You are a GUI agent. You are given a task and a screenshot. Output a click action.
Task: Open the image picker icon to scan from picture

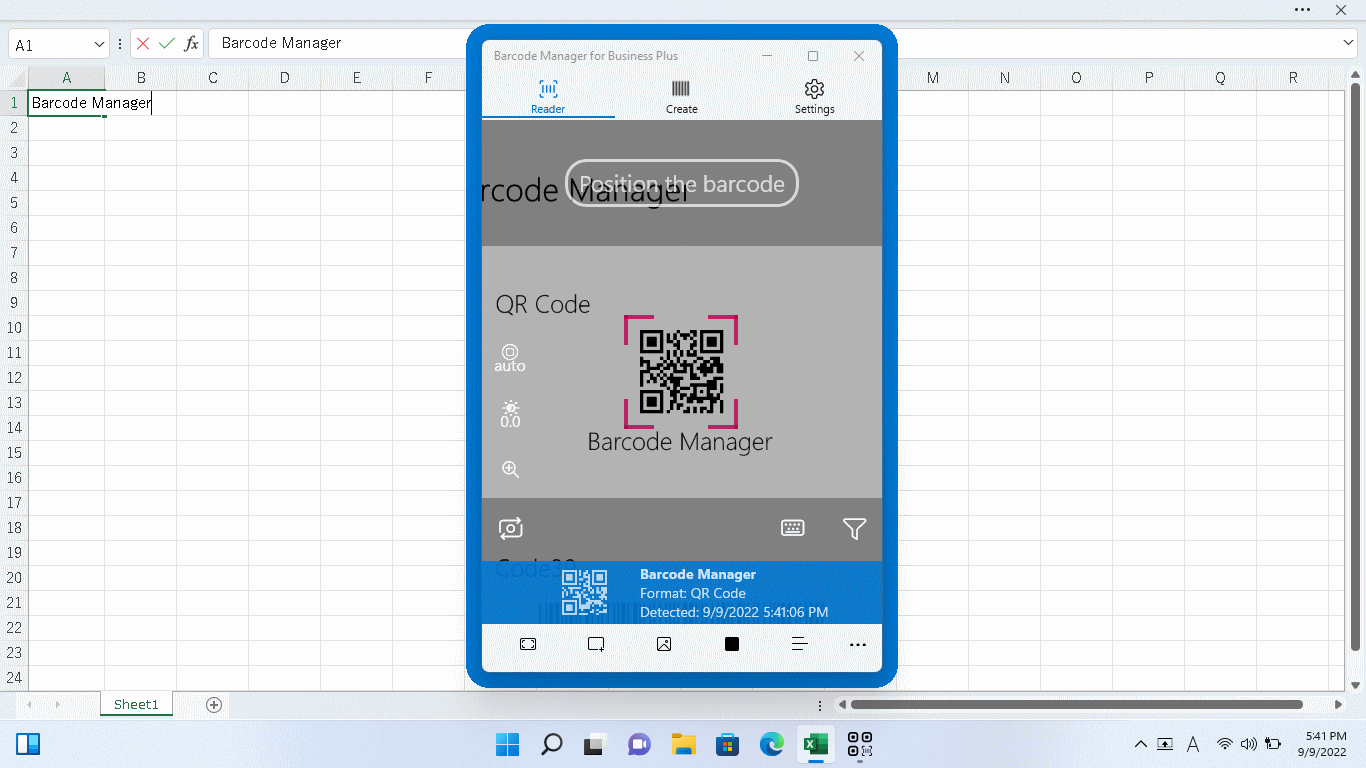point(663,644)
